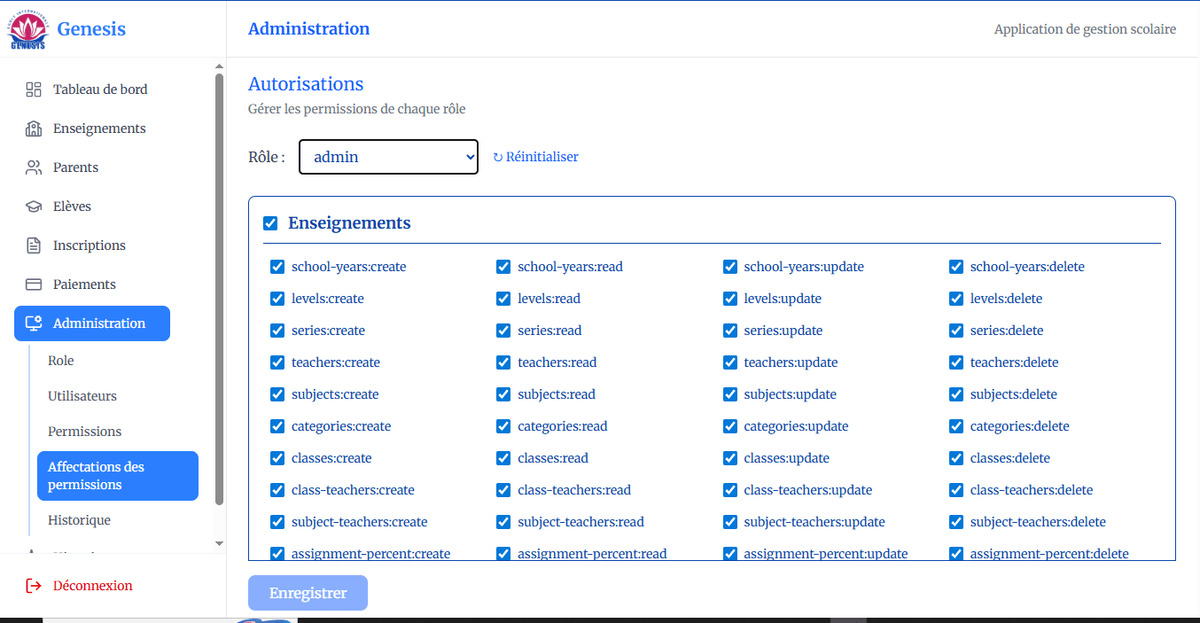Image resolution: width=1200 pixels, height=623 pixels.
Task: Click the Déconnexion logout icon
Action: coord(33,585)
